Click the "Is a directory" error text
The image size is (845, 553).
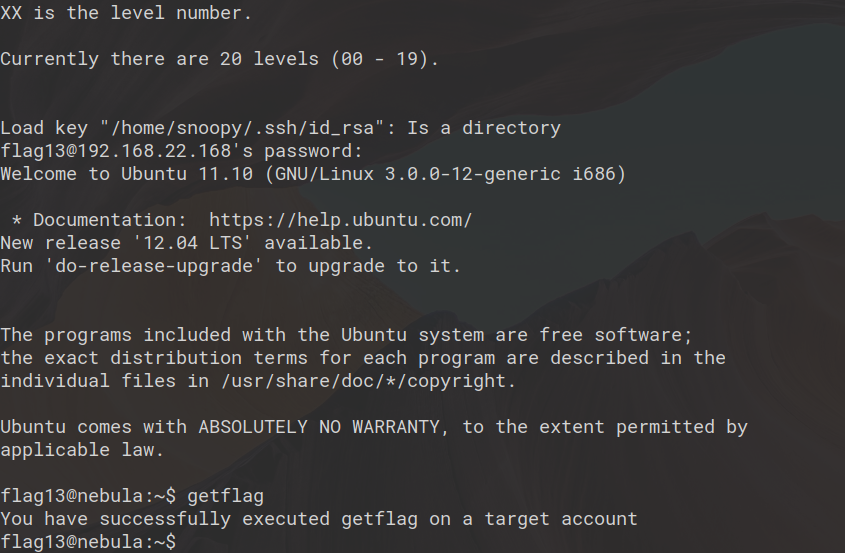pos(483,128)
